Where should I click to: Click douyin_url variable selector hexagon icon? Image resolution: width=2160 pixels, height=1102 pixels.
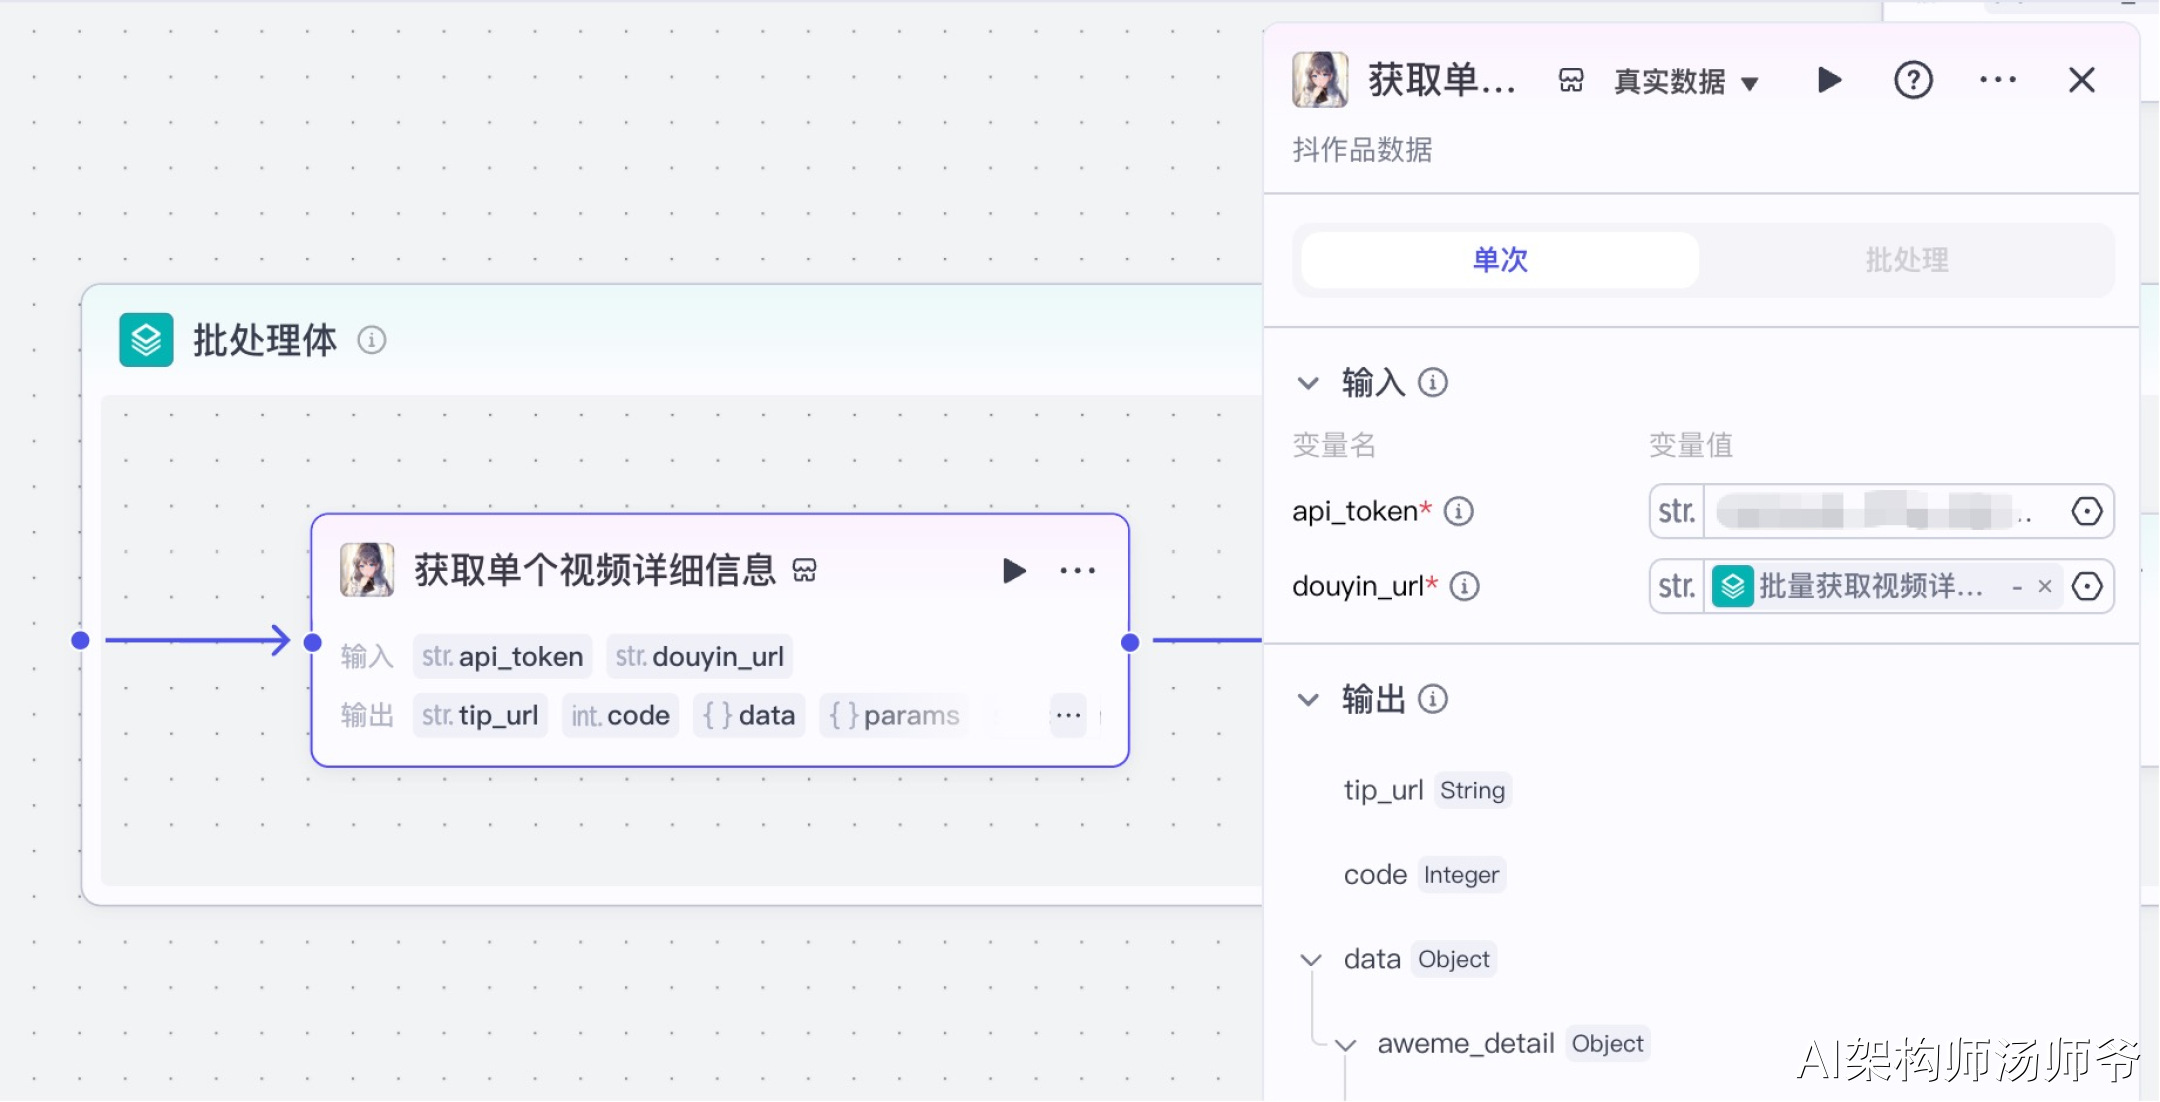[2086, 586]
